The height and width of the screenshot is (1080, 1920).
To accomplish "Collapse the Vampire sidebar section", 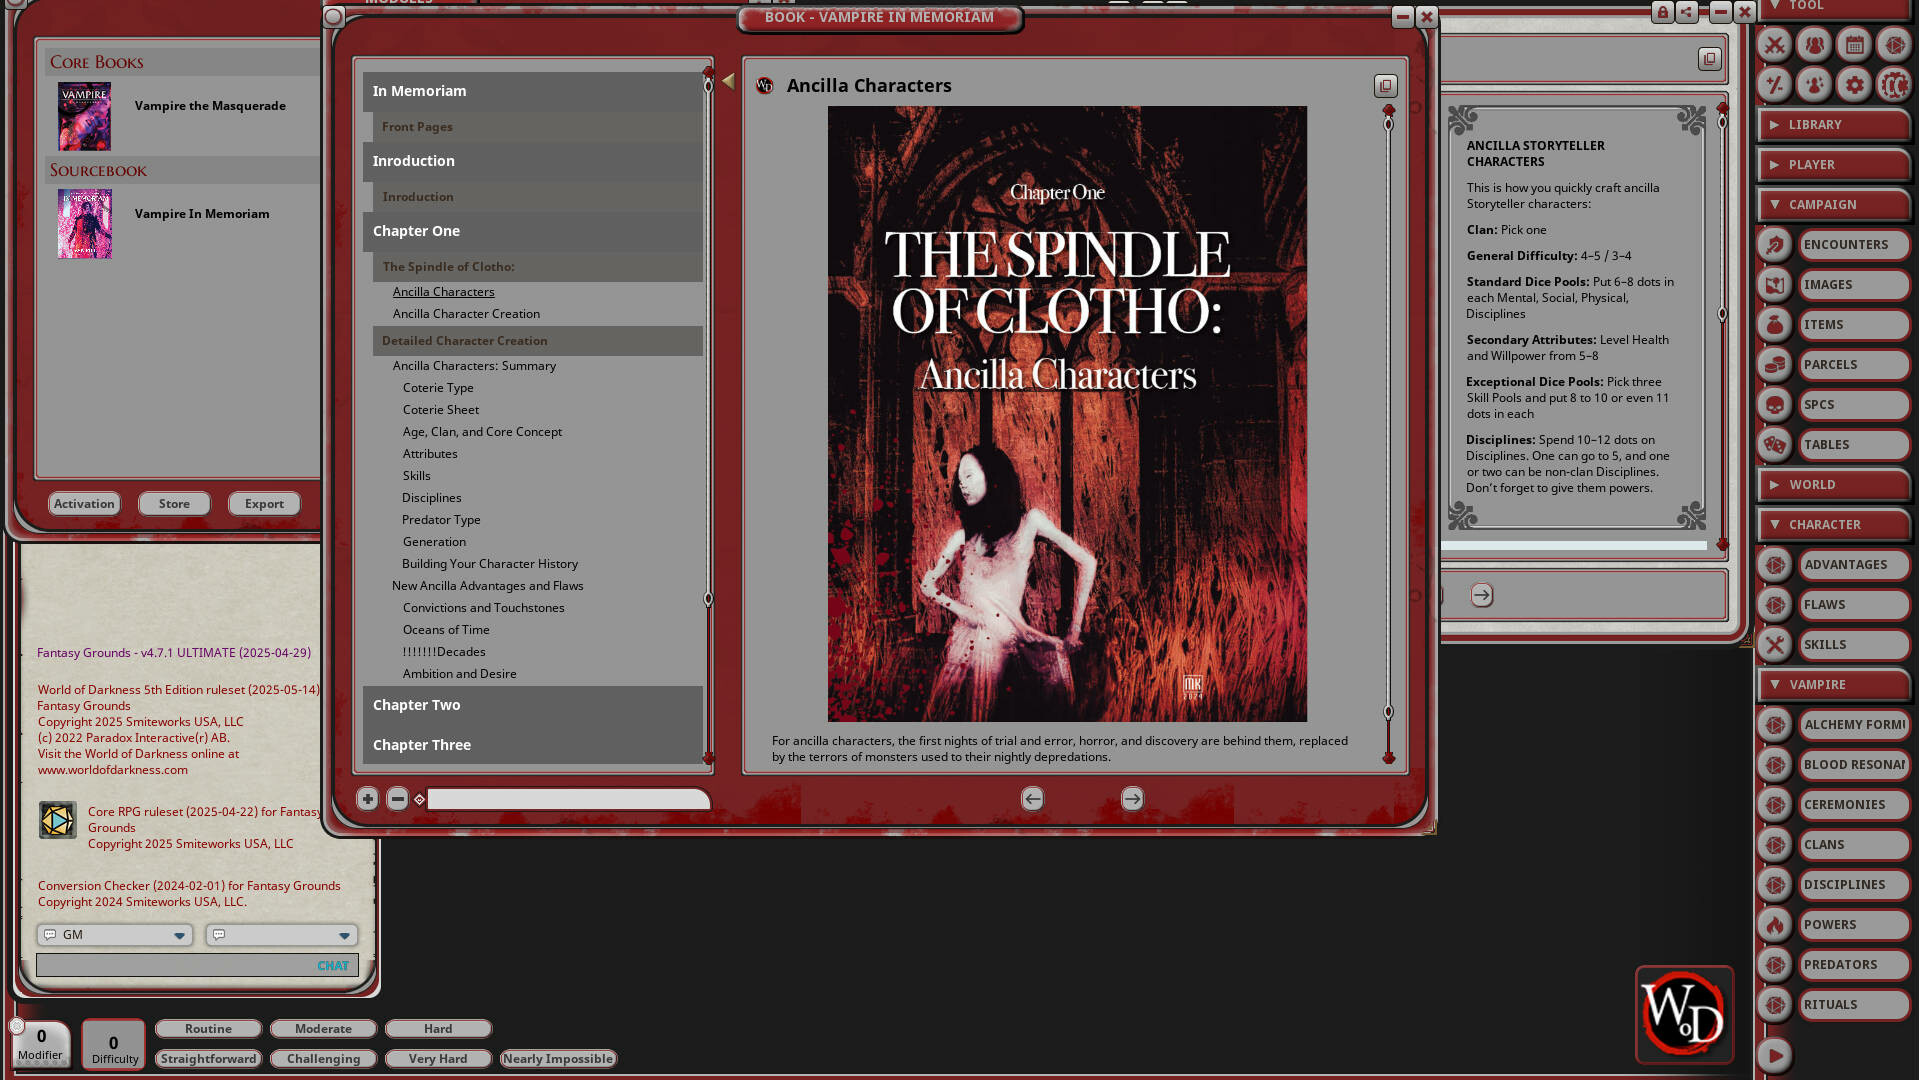I will click(x=1833, y=684).
